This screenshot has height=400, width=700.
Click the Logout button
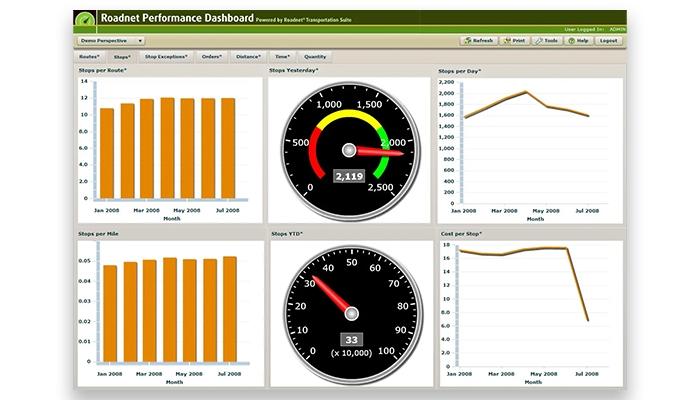(608, 41)
